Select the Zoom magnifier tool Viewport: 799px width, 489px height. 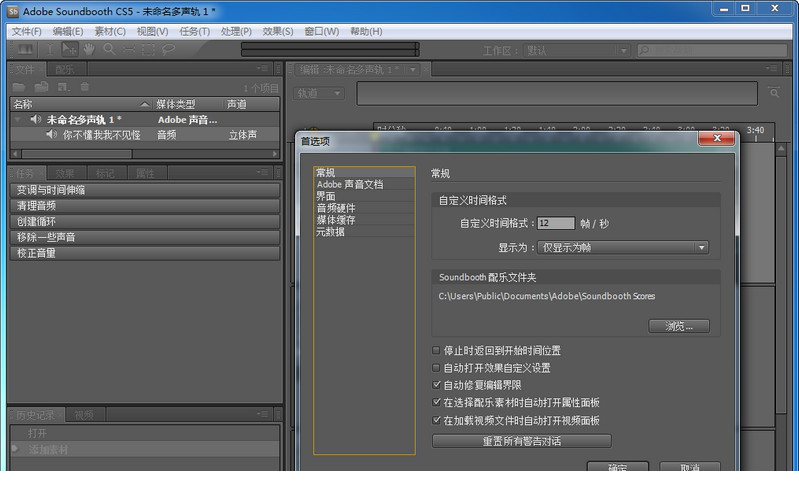(109, 49)
